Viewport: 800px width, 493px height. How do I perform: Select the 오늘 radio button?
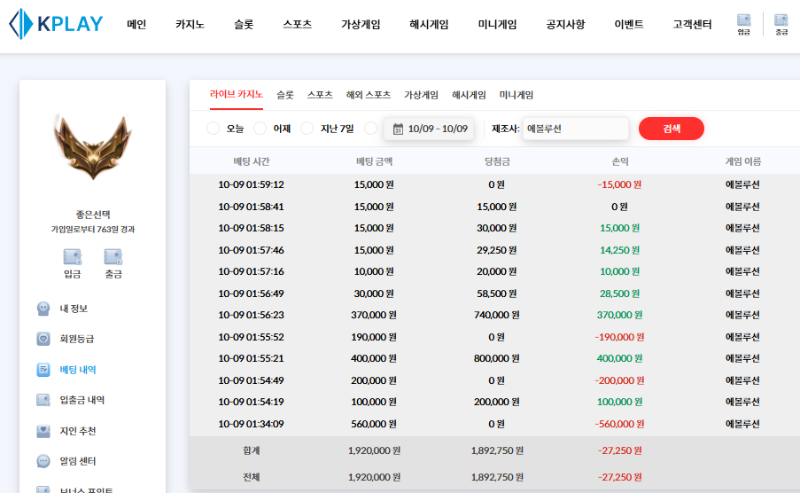(213, 128)
